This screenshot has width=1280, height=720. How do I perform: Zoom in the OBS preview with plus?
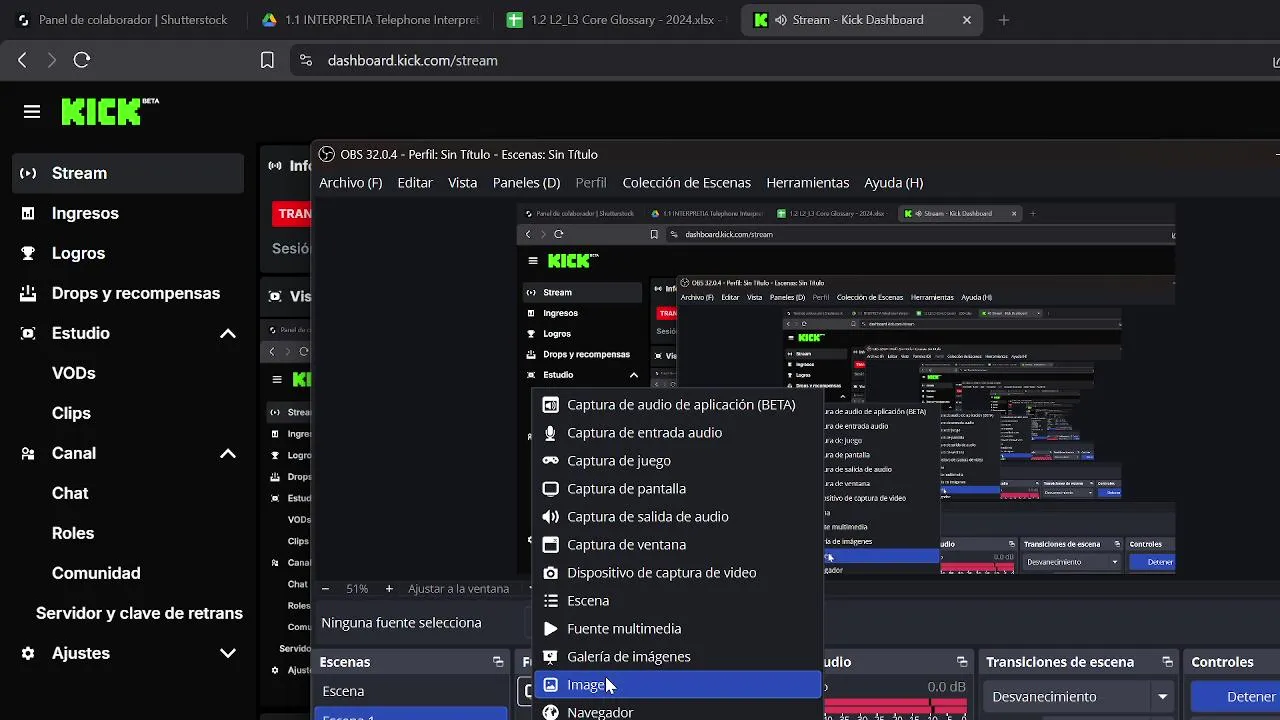pos(389,589)
